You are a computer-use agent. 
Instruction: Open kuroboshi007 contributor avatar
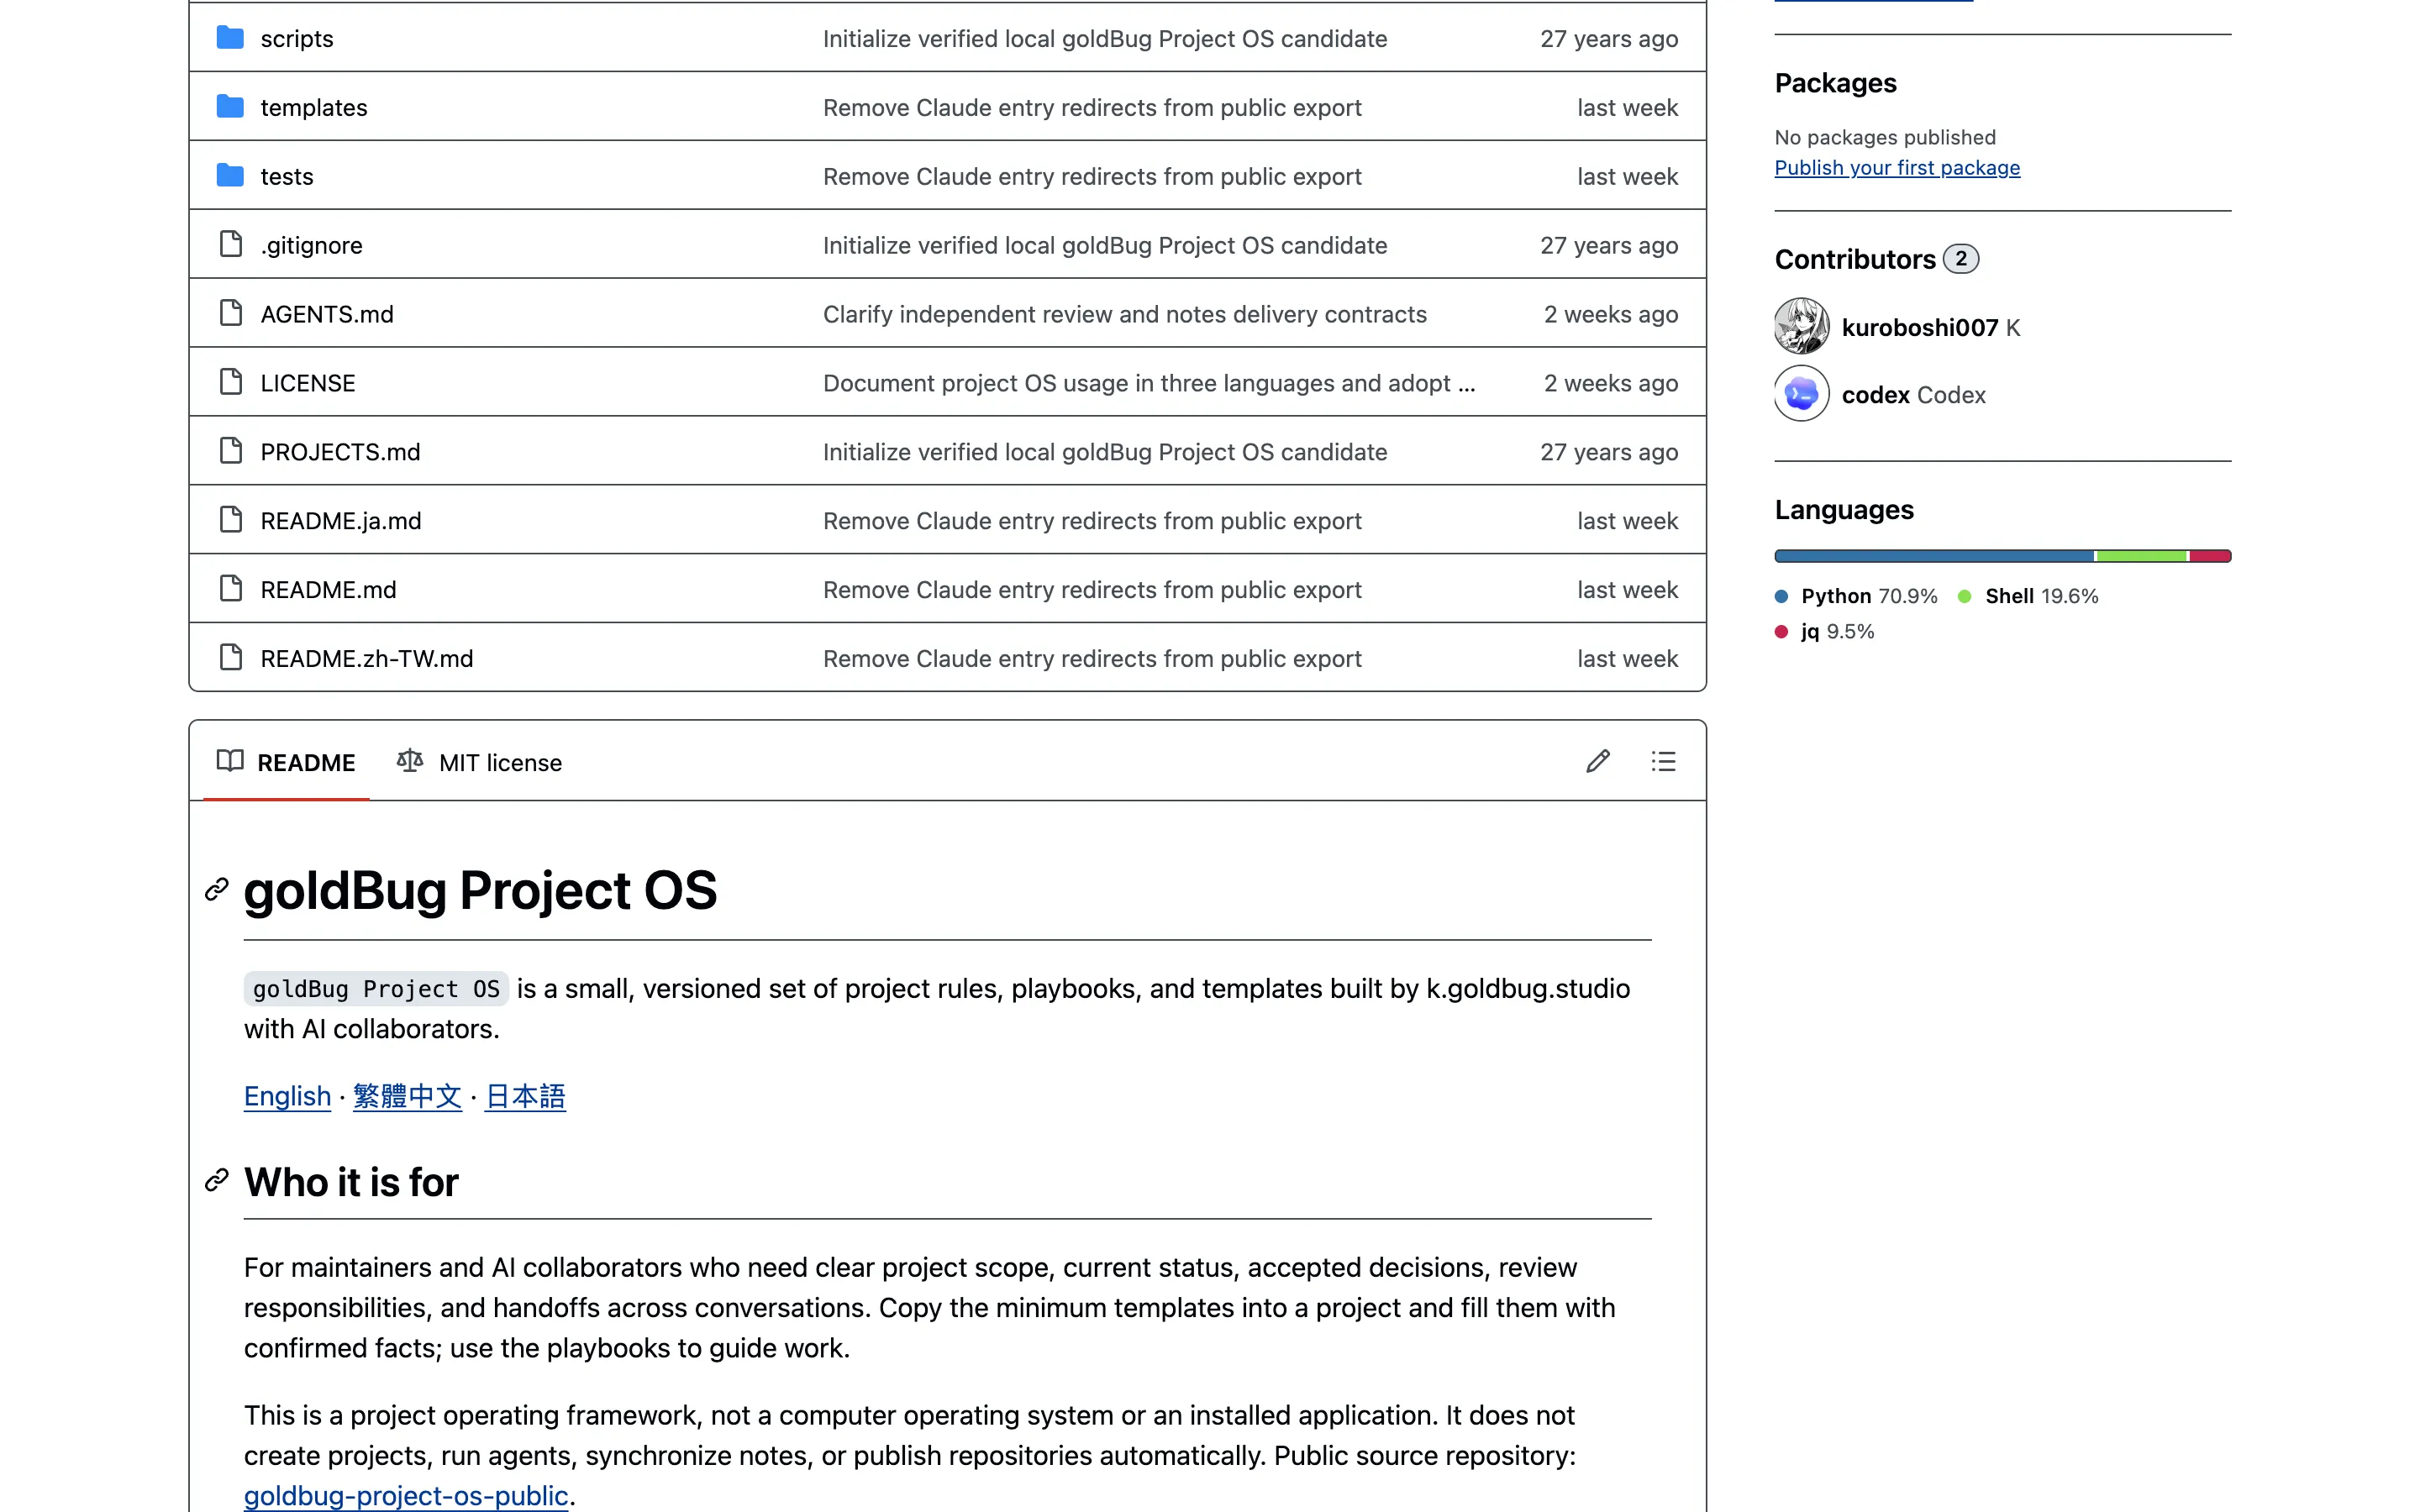[x=1802, y=326]
